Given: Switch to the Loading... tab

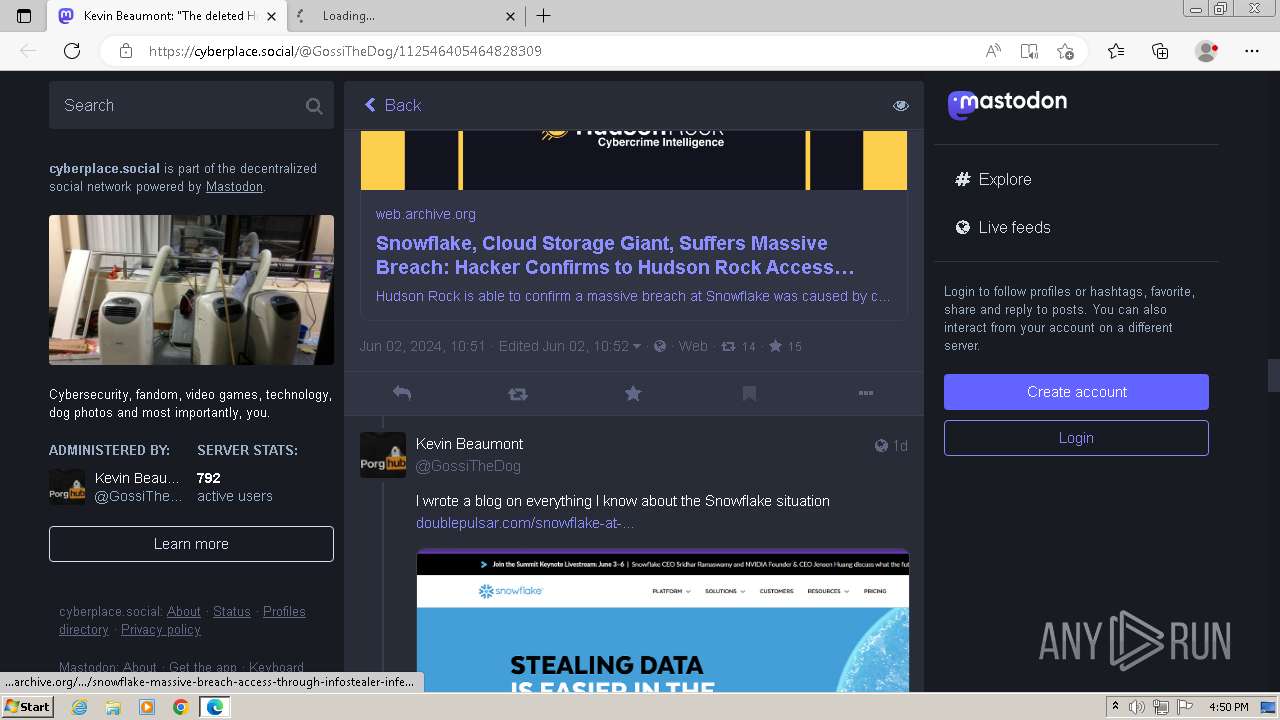Looking at the screenshot, I should [405, 16].
